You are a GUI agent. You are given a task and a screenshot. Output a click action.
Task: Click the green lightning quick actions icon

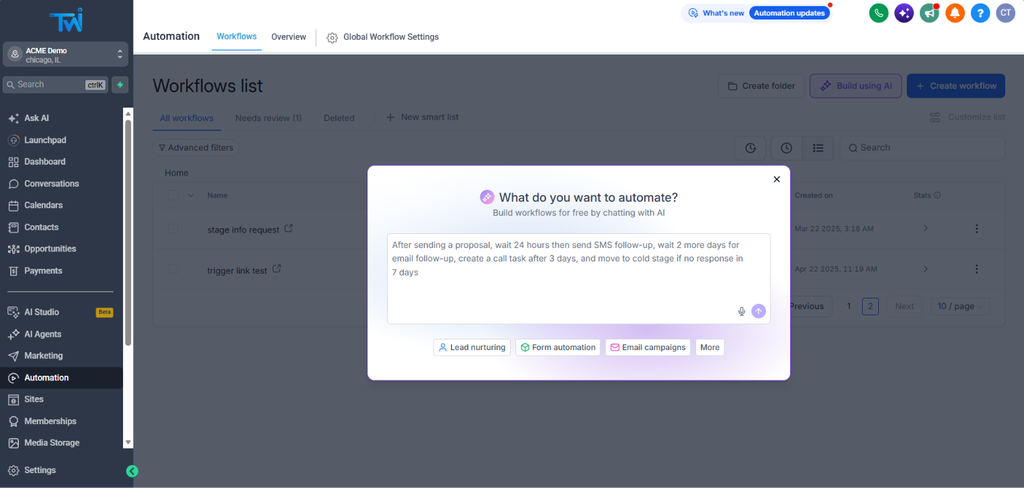point(120,85)
